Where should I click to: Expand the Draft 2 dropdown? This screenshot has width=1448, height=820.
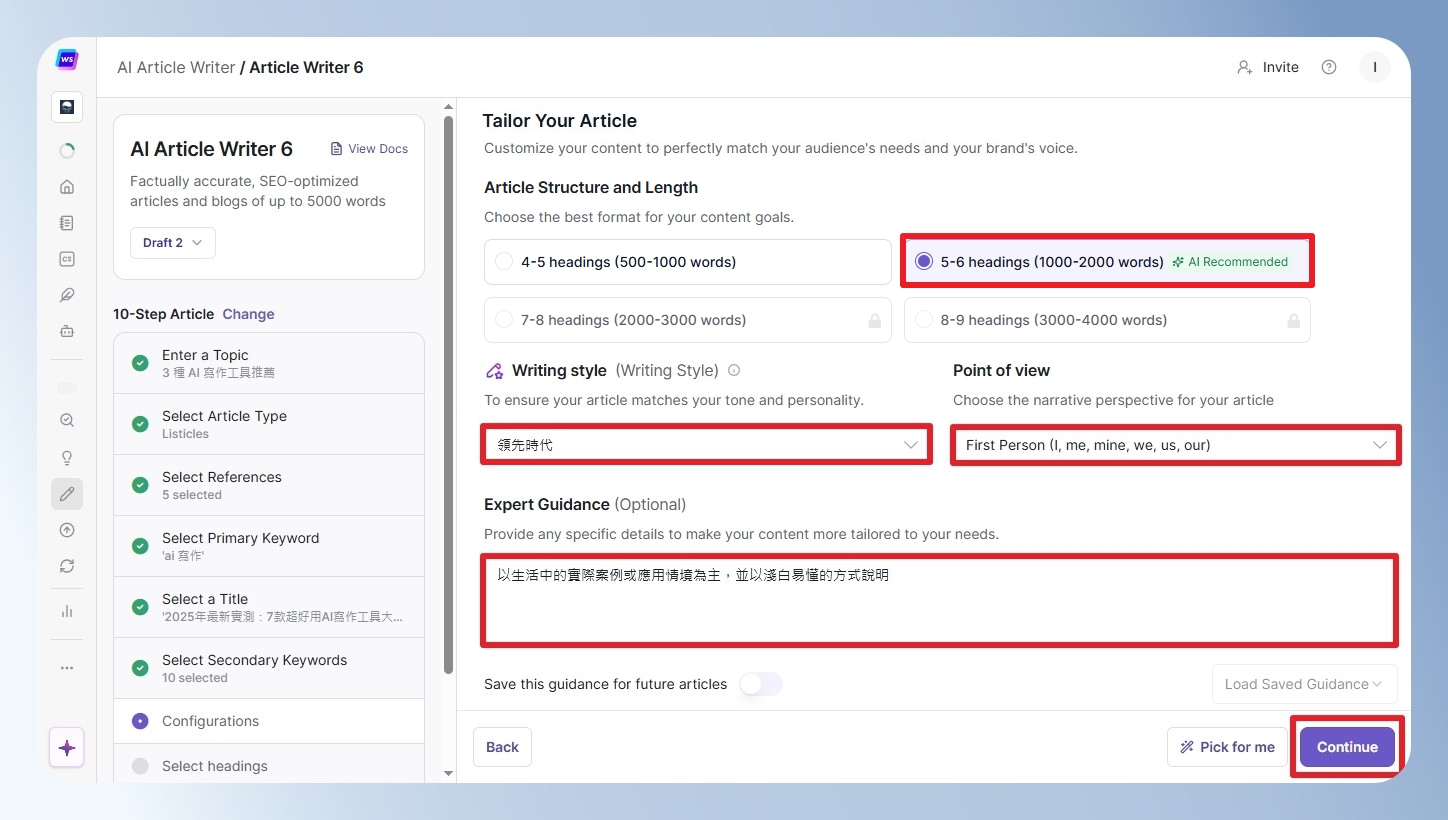[172, 243]
